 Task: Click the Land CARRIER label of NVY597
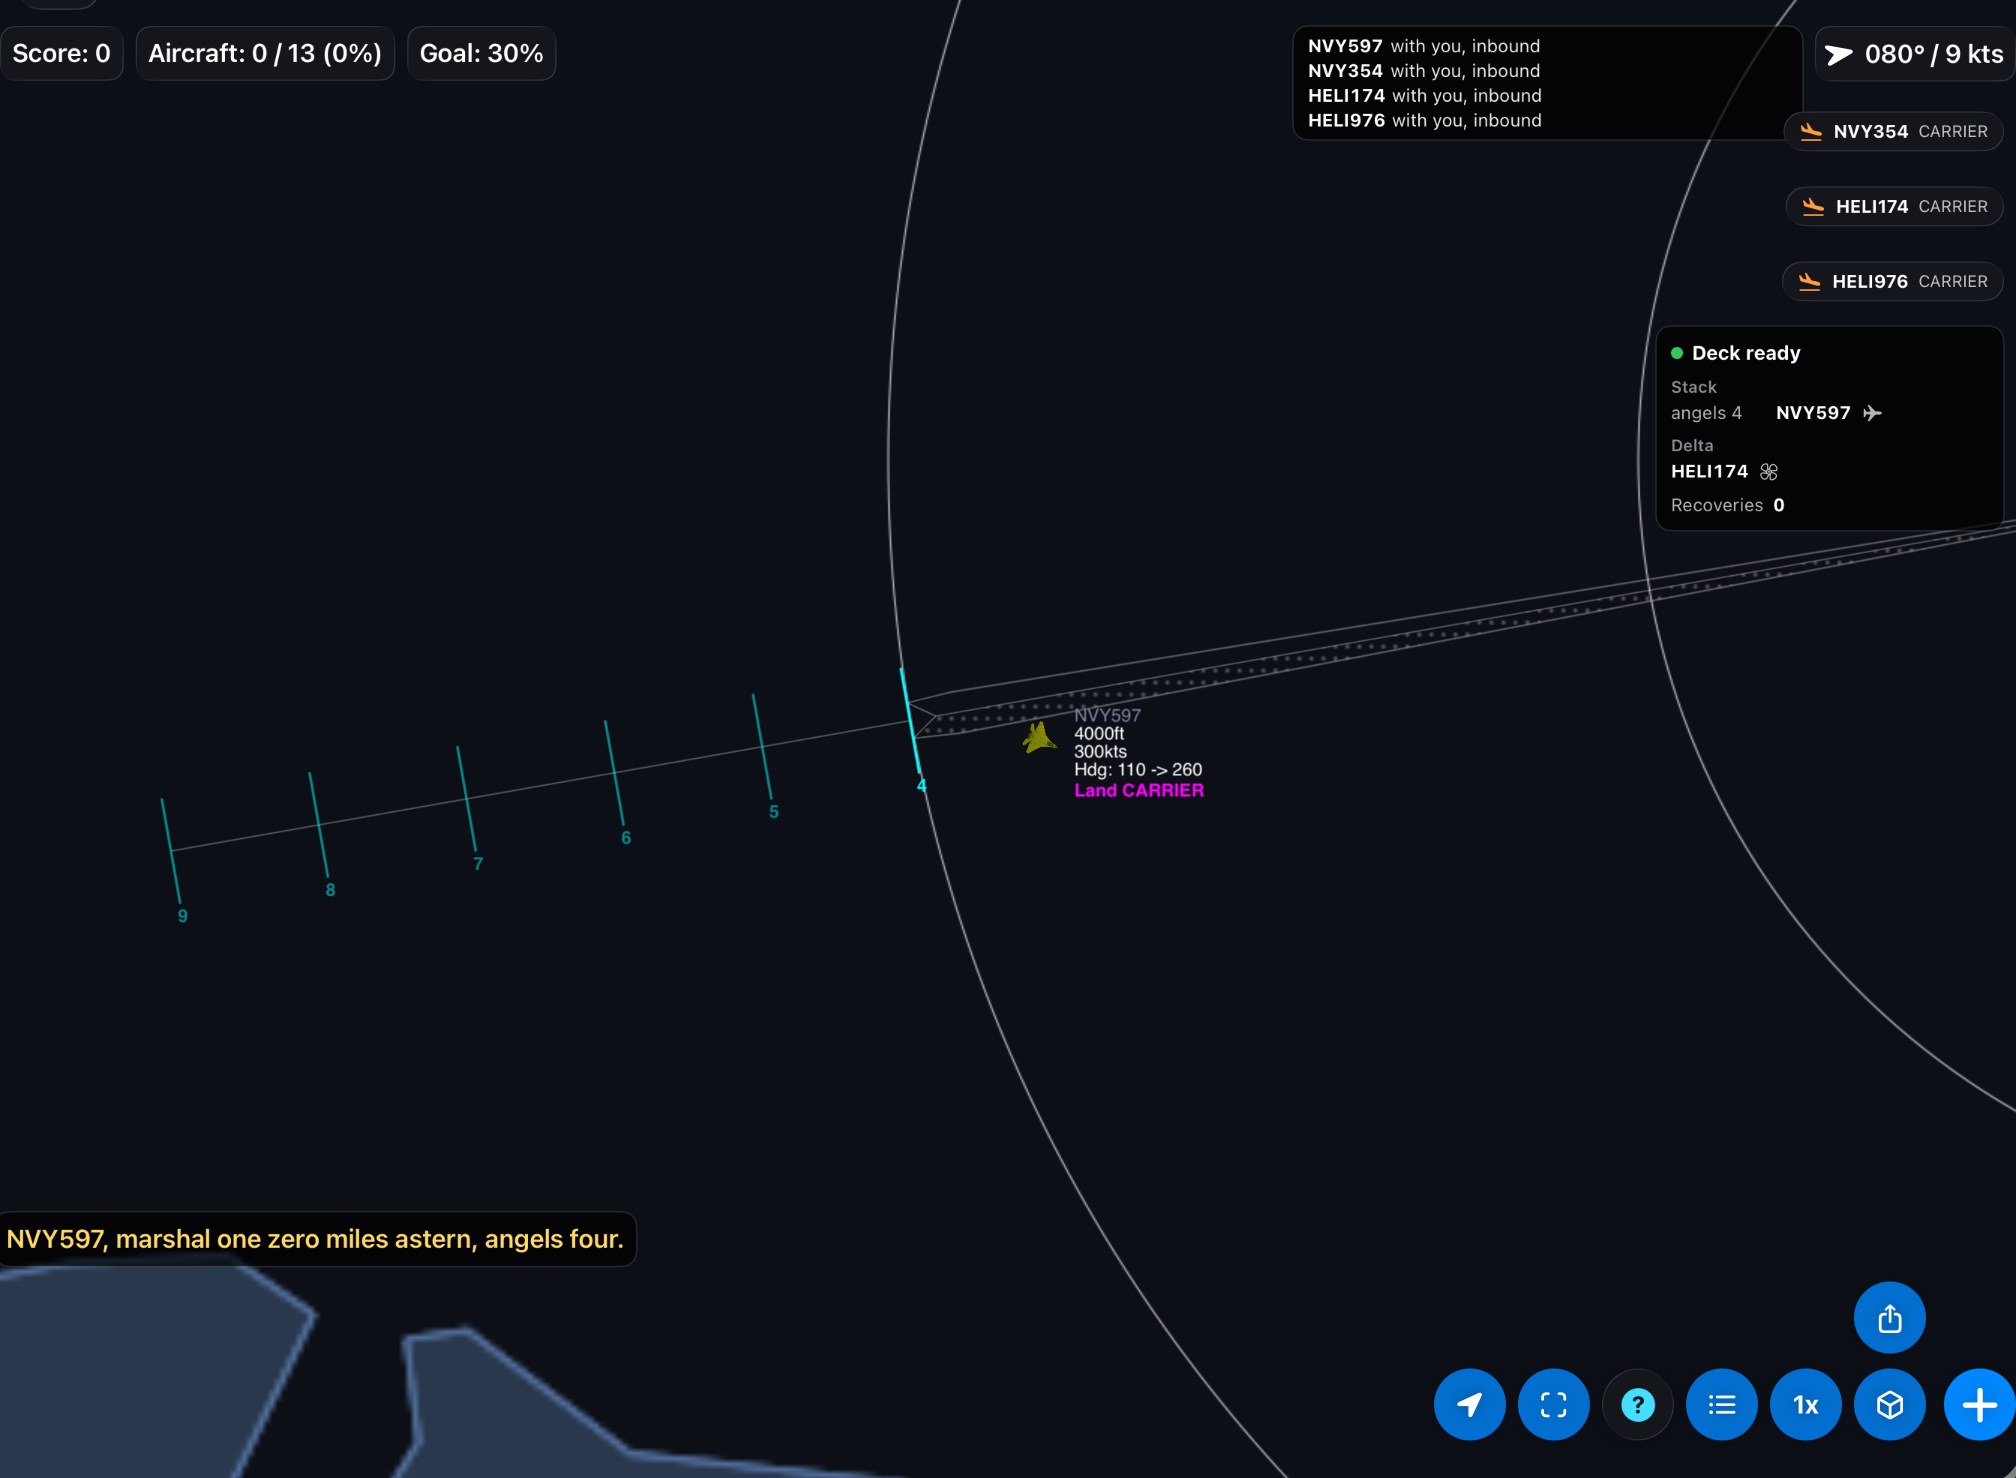tap(1139, 790)
